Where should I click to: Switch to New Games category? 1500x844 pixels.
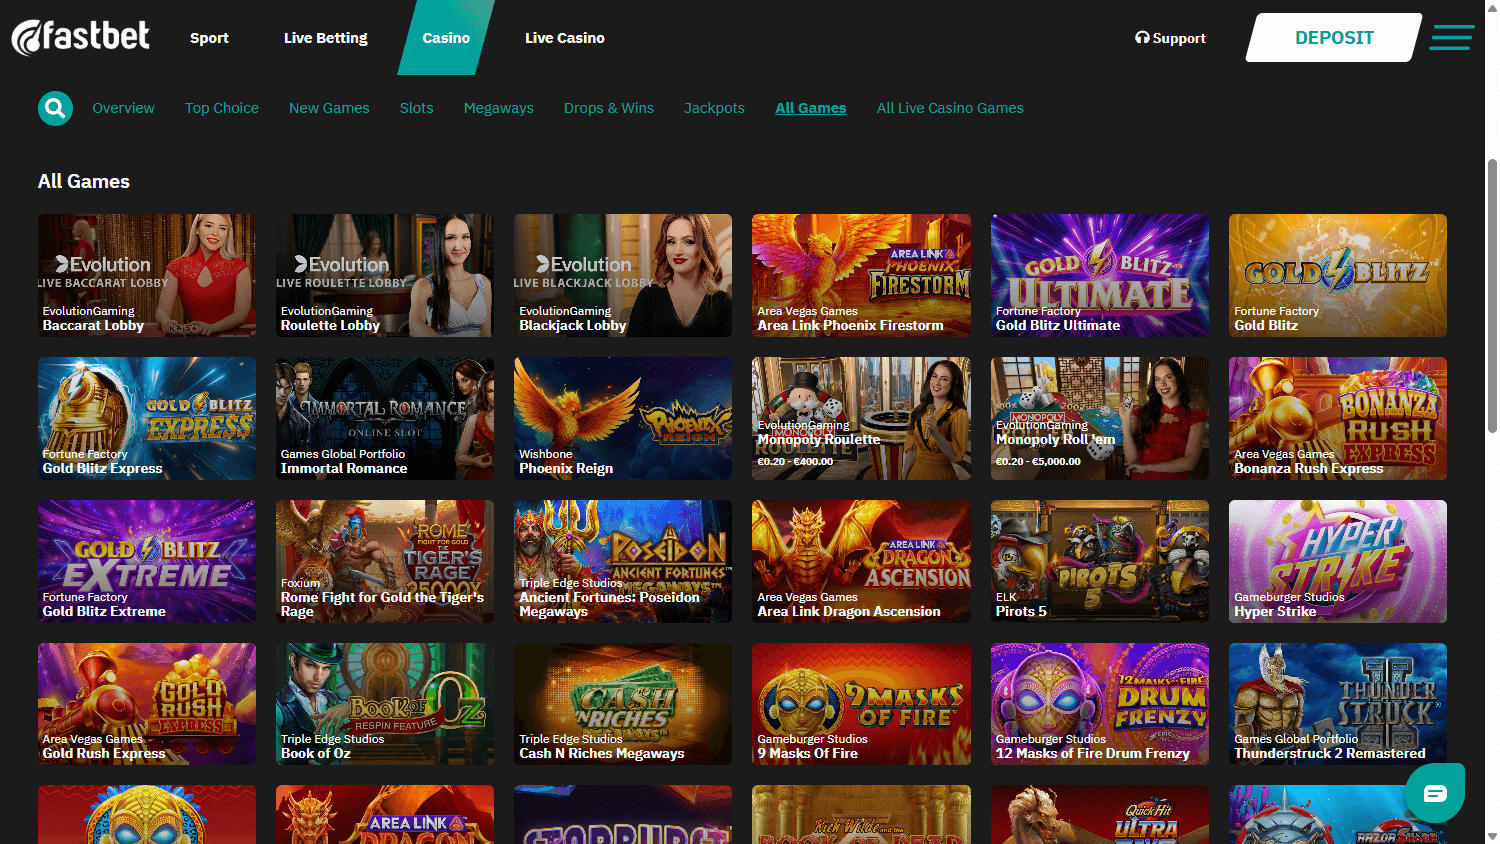pos(329,108)
